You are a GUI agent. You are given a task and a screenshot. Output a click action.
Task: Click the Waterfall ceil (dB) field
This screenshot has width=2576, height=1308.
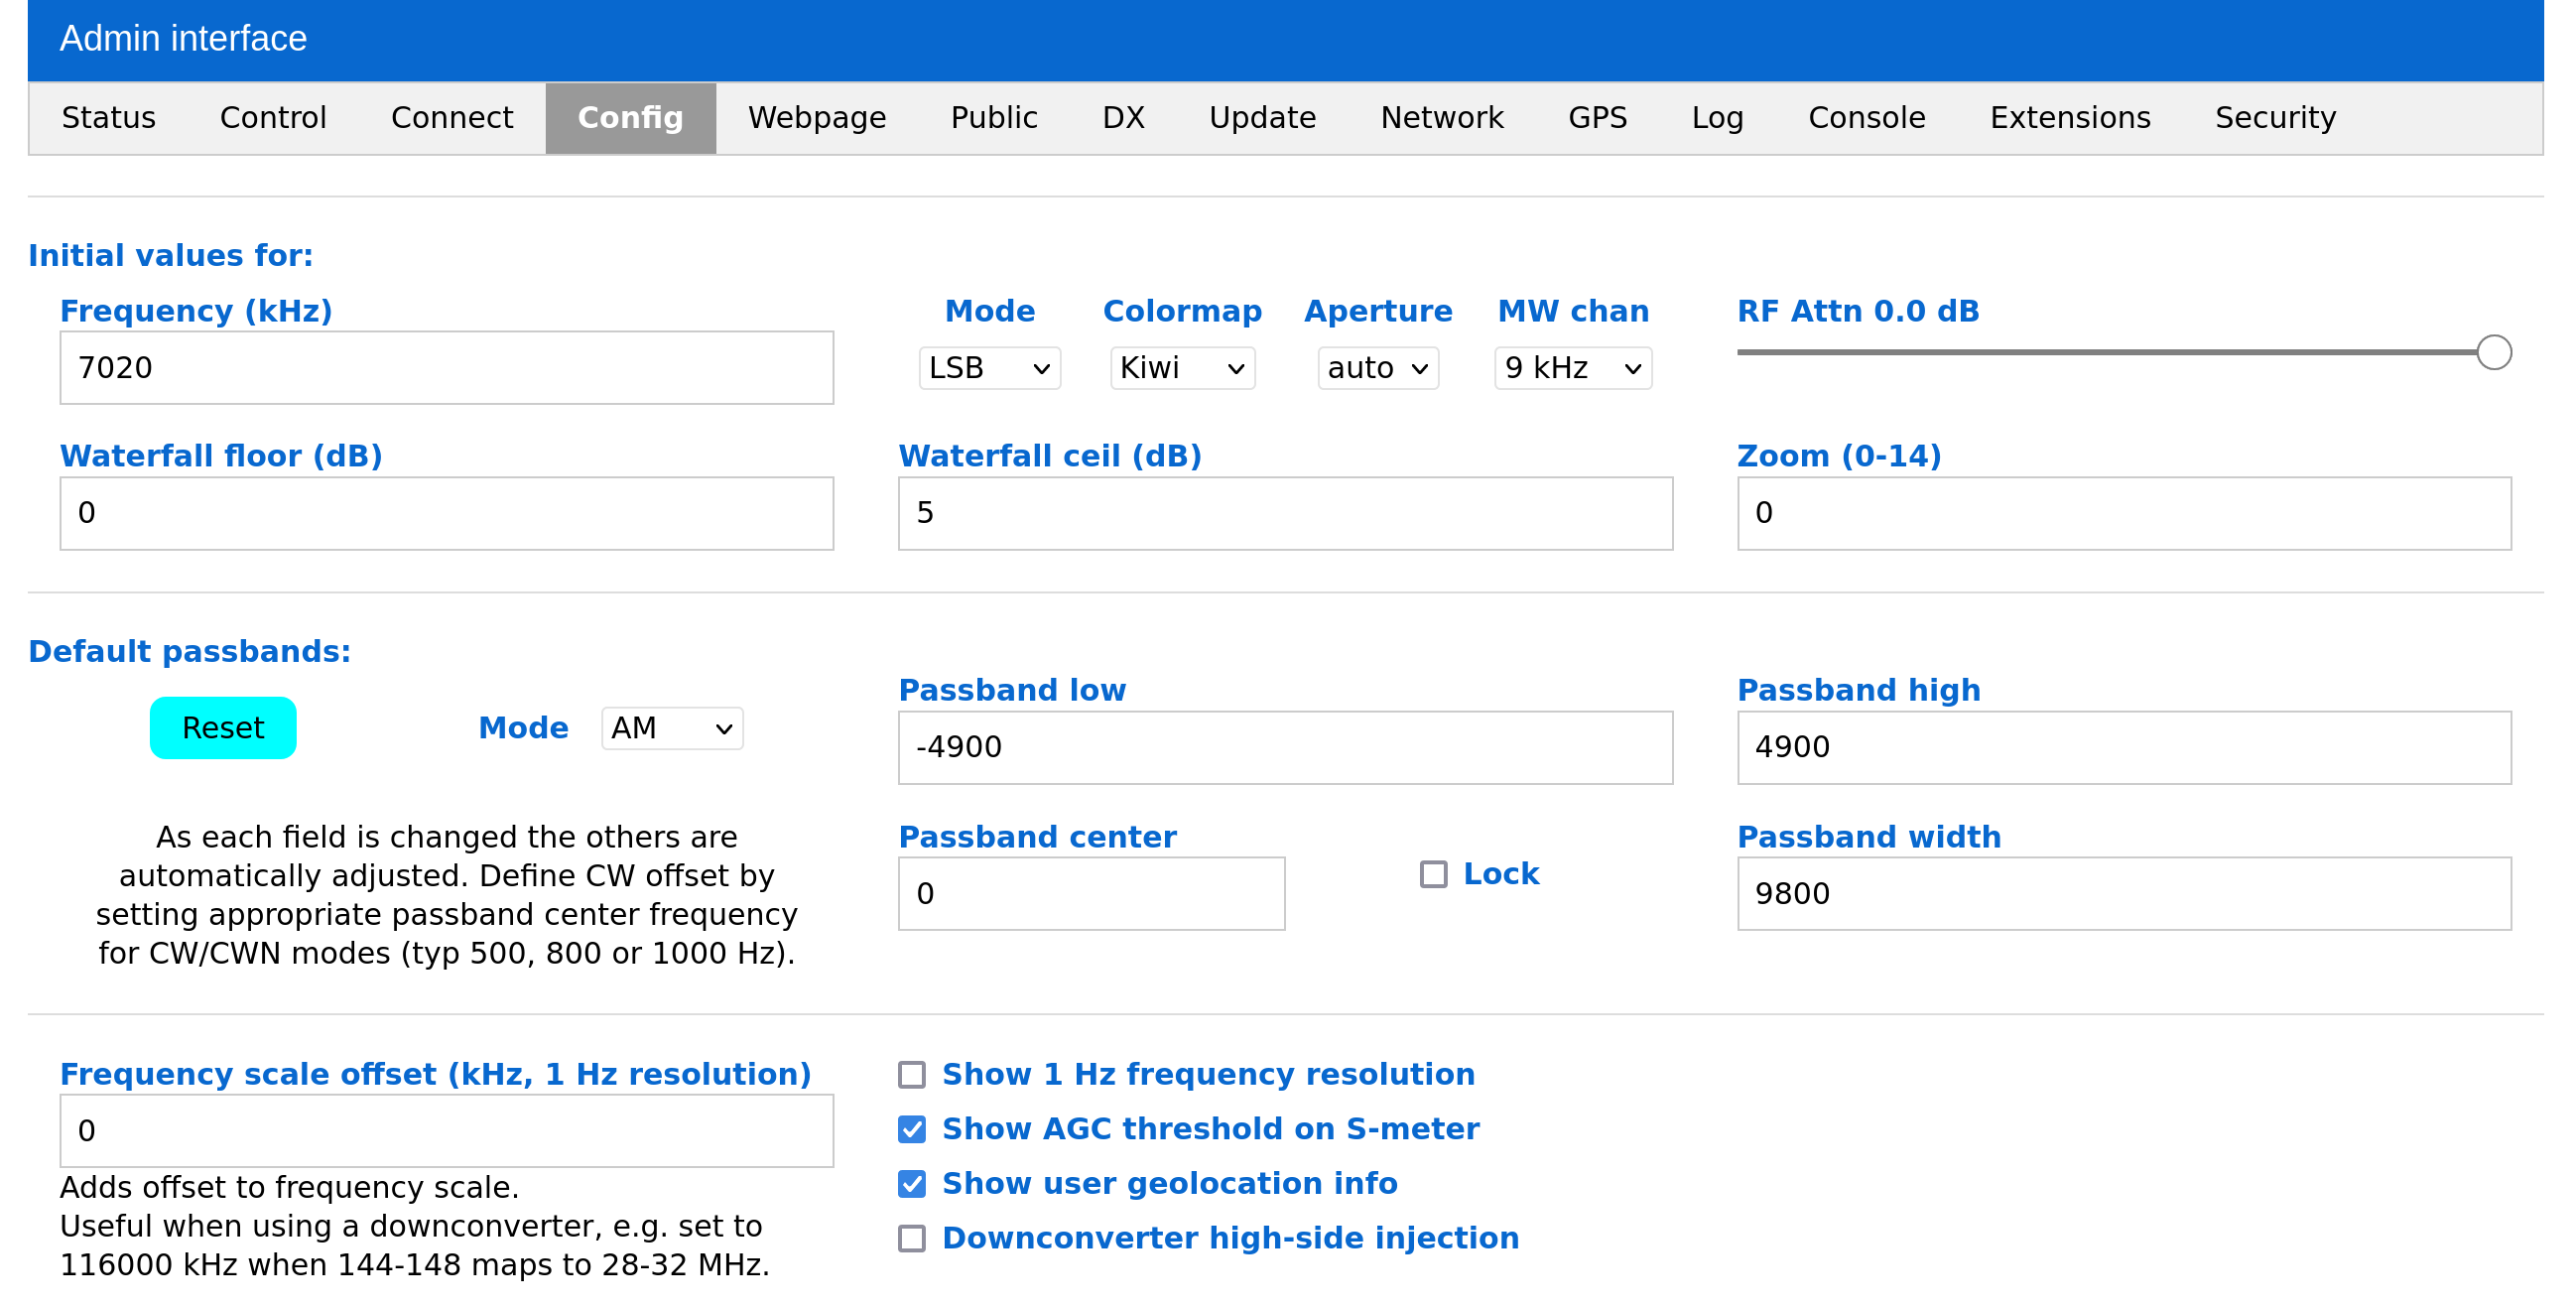1285,513
